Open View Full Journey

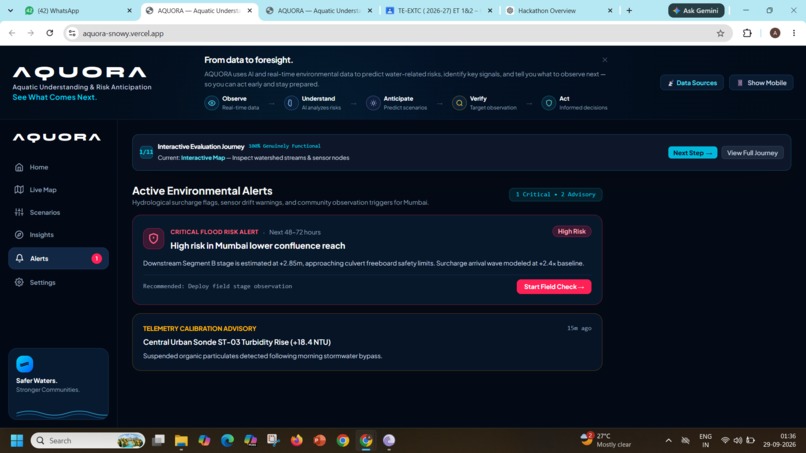pyautogui.click(x=752, y=153)
